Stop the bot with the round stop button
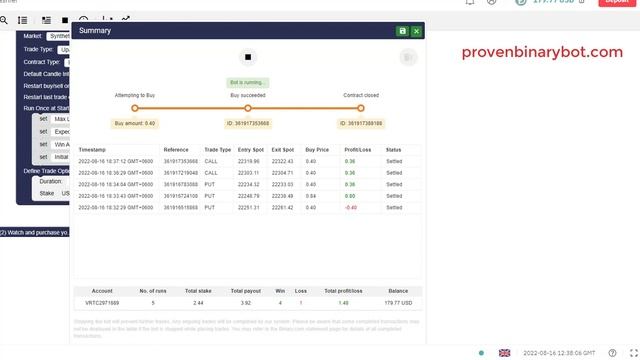This screenshot has height=360, width=640. coord(248,57)
